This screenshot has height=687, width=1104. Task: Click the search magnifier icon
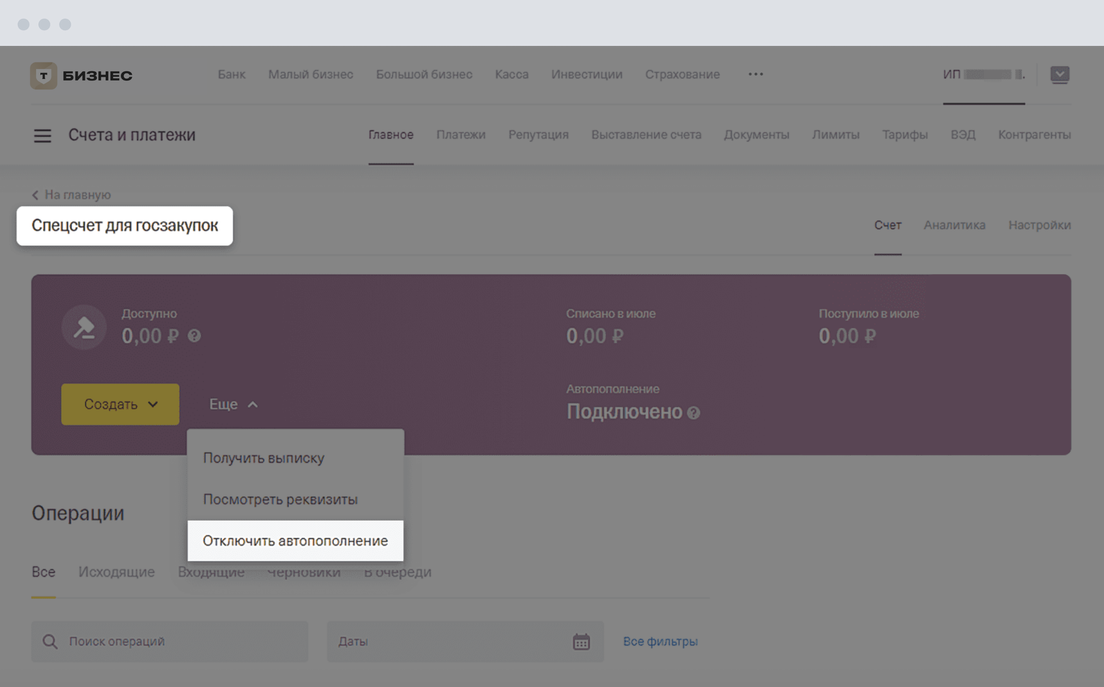50,642
